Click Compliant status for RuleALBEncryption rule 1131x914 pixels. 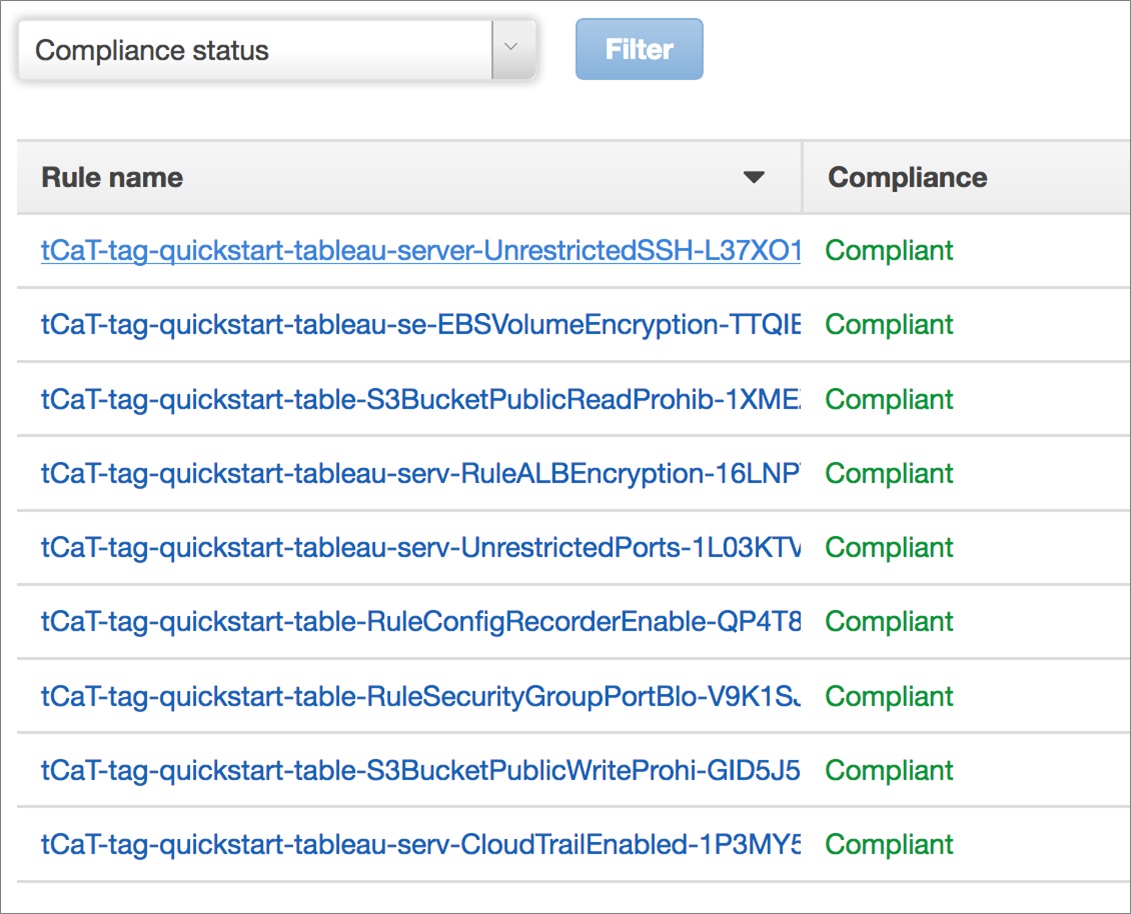point(889,473)
